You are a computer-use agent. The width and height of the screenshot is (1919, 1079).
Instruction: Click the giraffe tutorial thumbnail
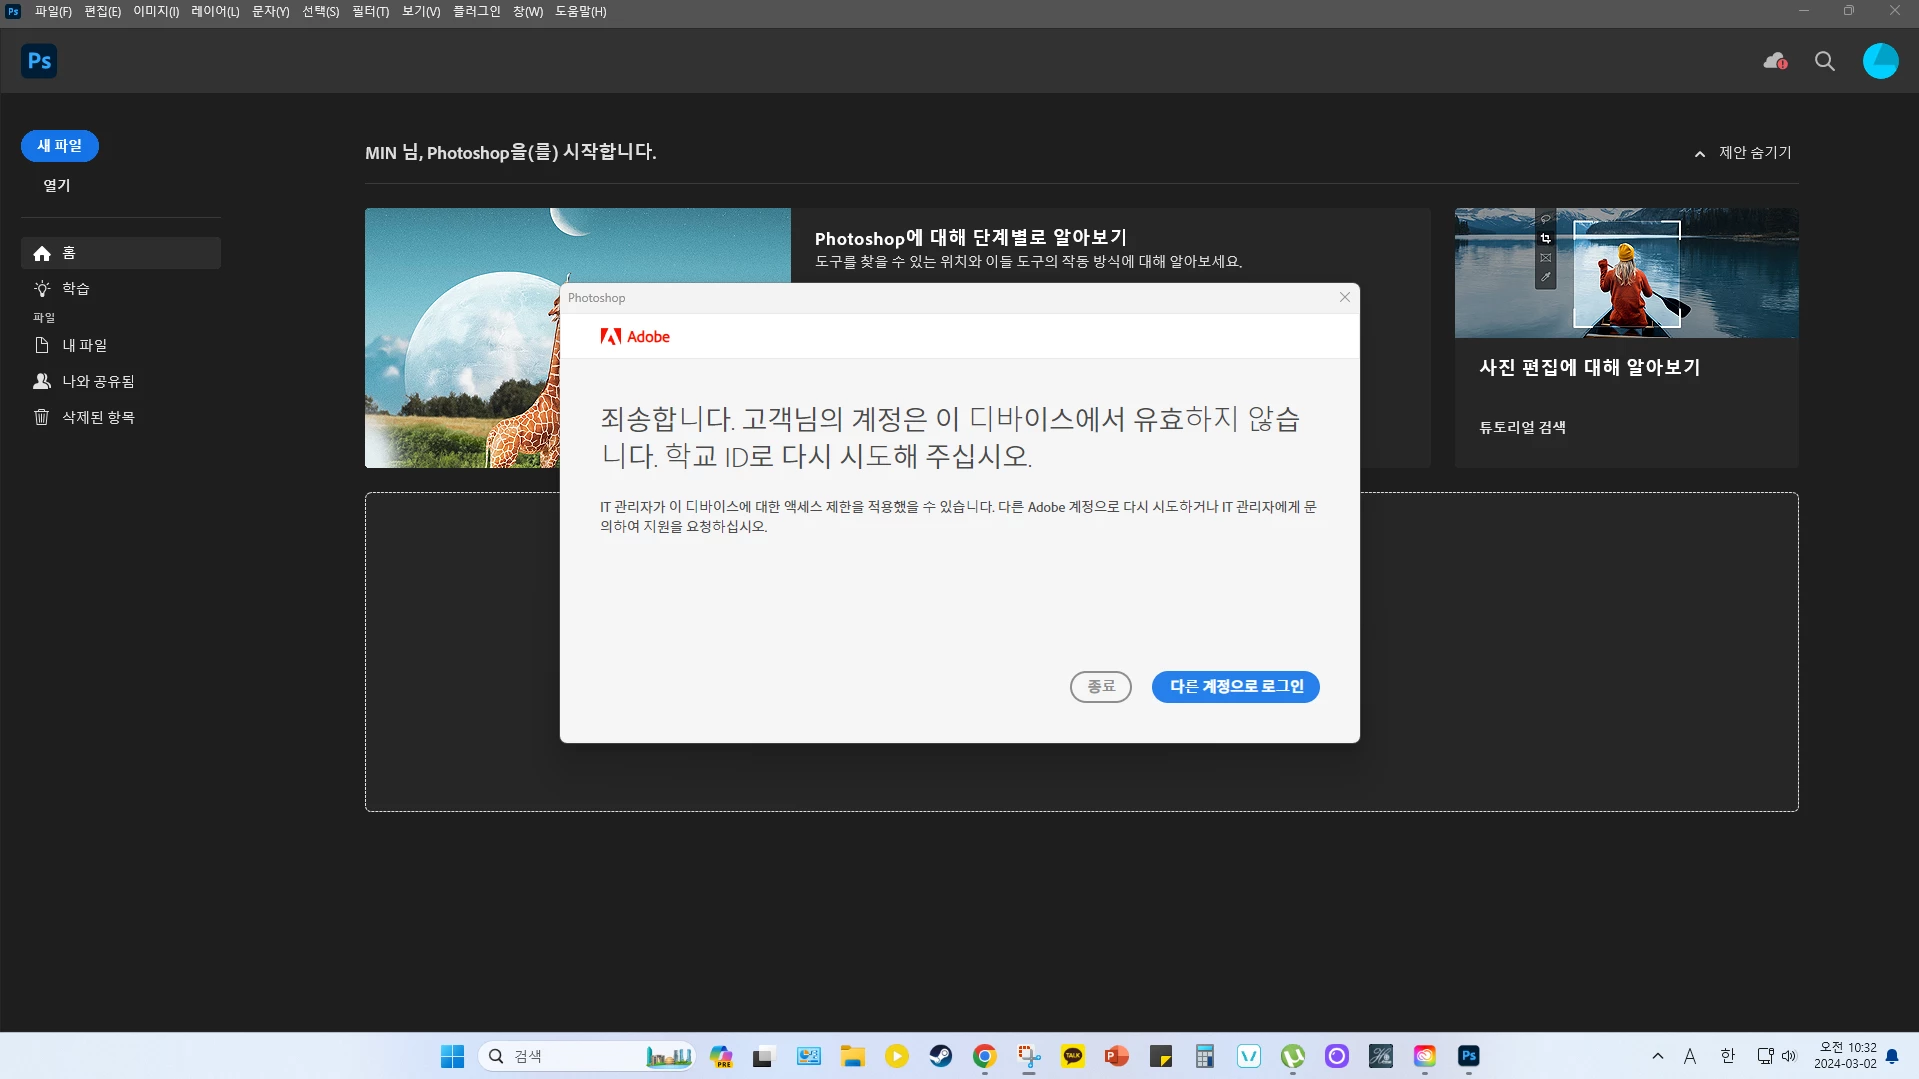(463, 338)
